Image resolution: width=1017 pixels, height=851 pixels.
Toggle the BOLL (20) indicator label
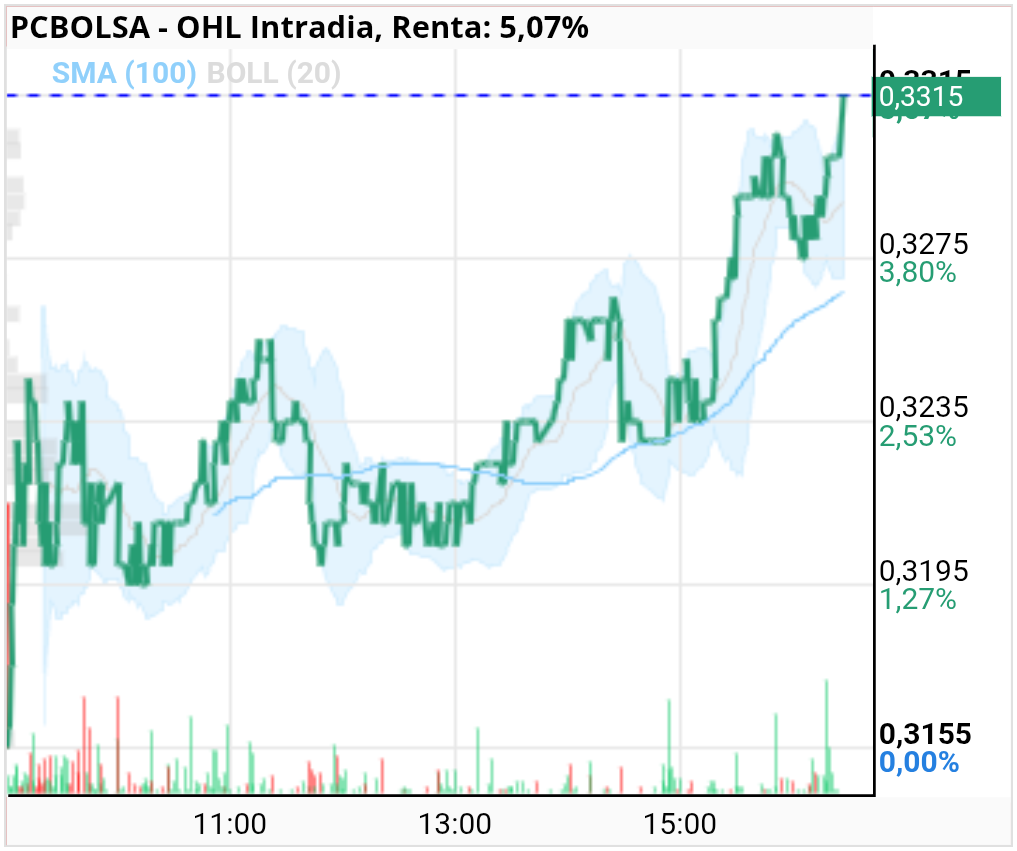(x=273, y=73)
